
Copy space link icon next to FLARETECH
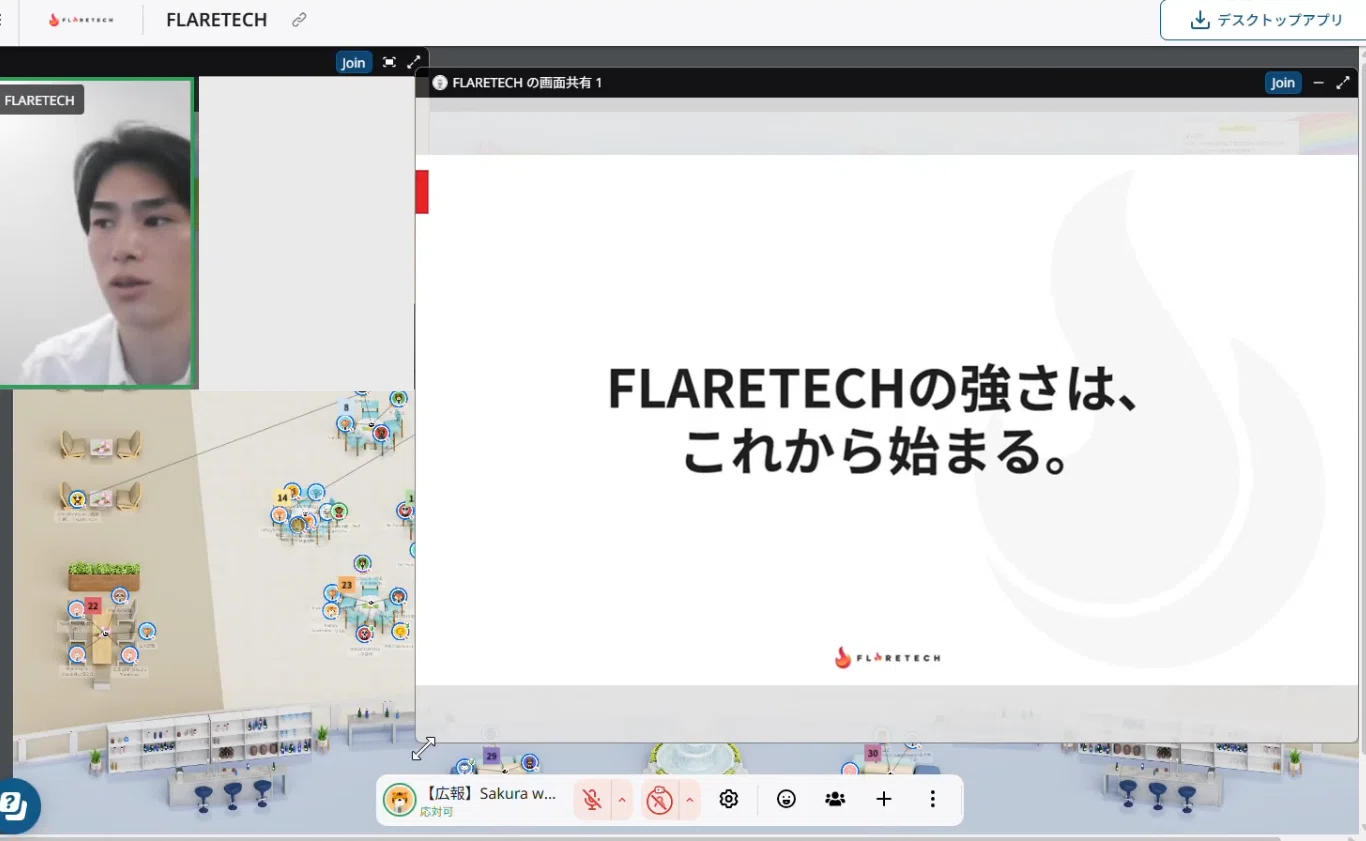coord(299,20)
